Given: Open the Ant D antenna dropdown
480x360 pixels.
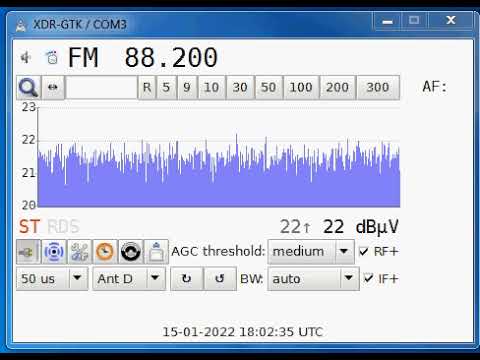Looking at the screenshot, I should [129, 278].
